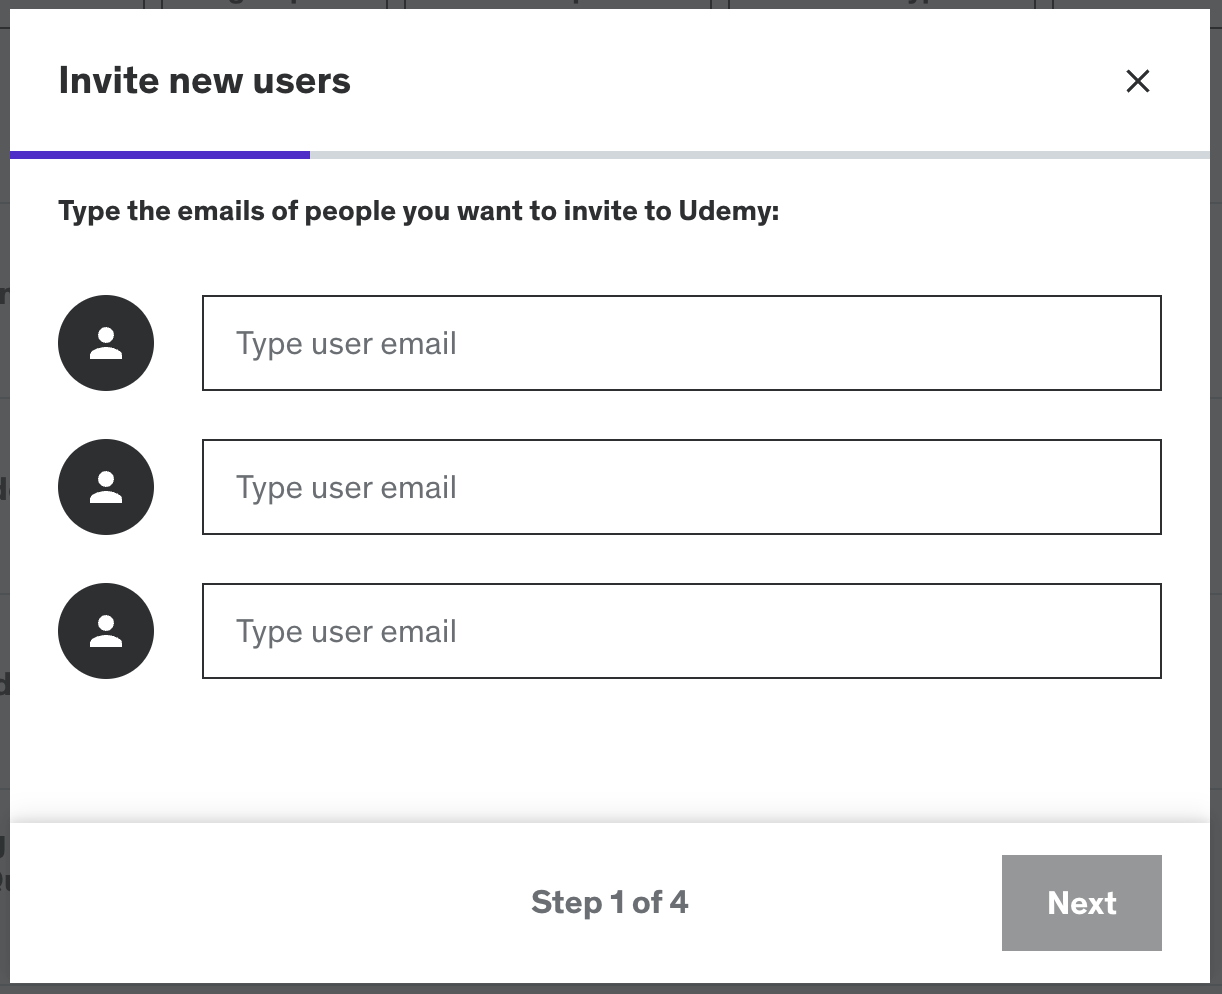Click the first user avatar icon
Image resolution: width=1222 pixels, height=994 pixels.
tap(106, 343)
